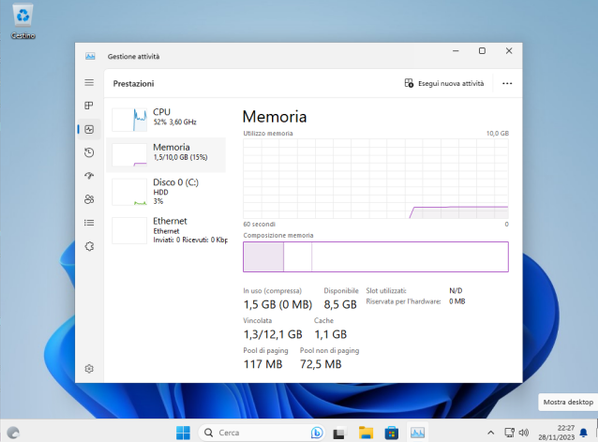Image resolution: width=598 pixels, height=442 pixels.
Task: Select the Disco 0 (C:) entry
Action: (166, 191)
